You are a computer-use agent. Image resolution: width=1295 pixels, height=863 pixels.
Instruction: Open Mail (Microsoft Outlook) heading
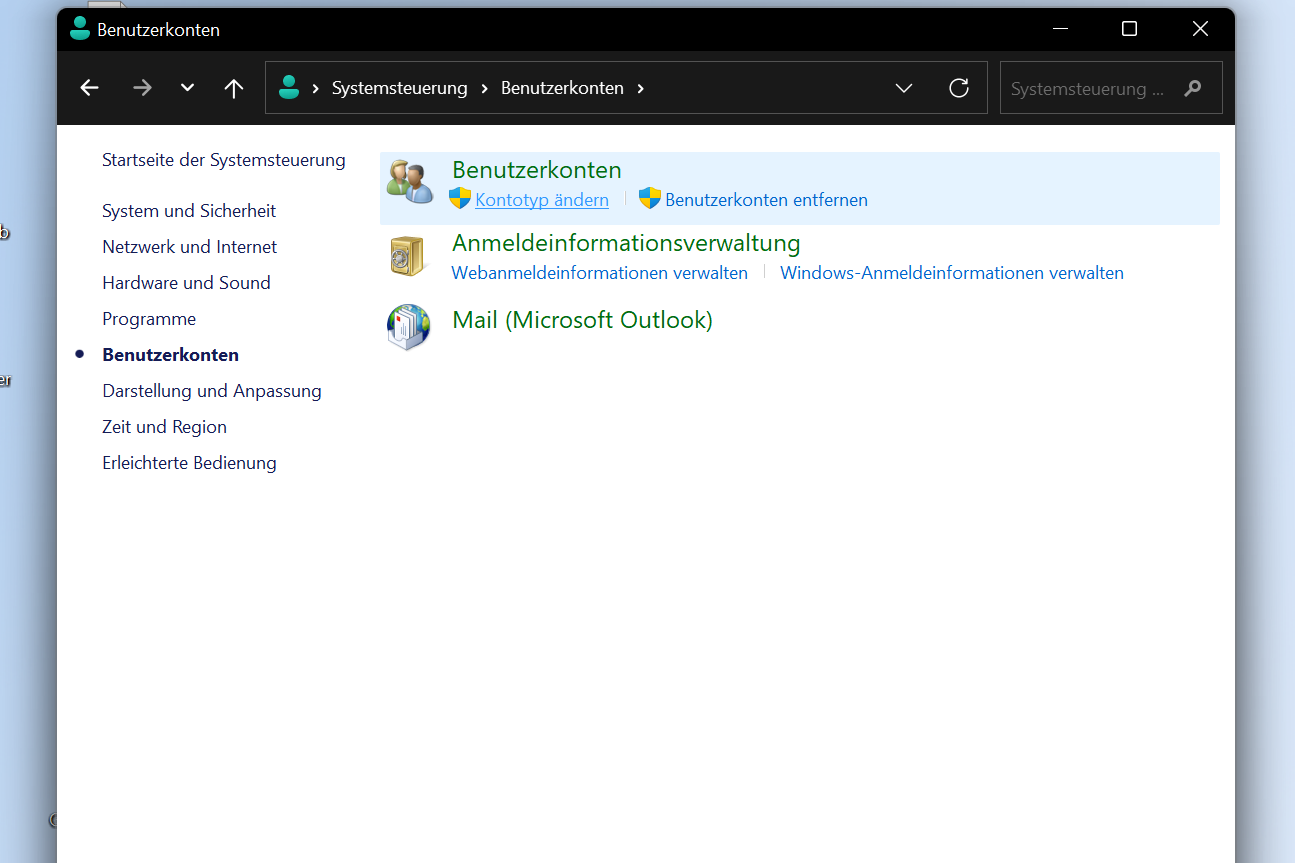pyautogui.click(x=582, y=320)
